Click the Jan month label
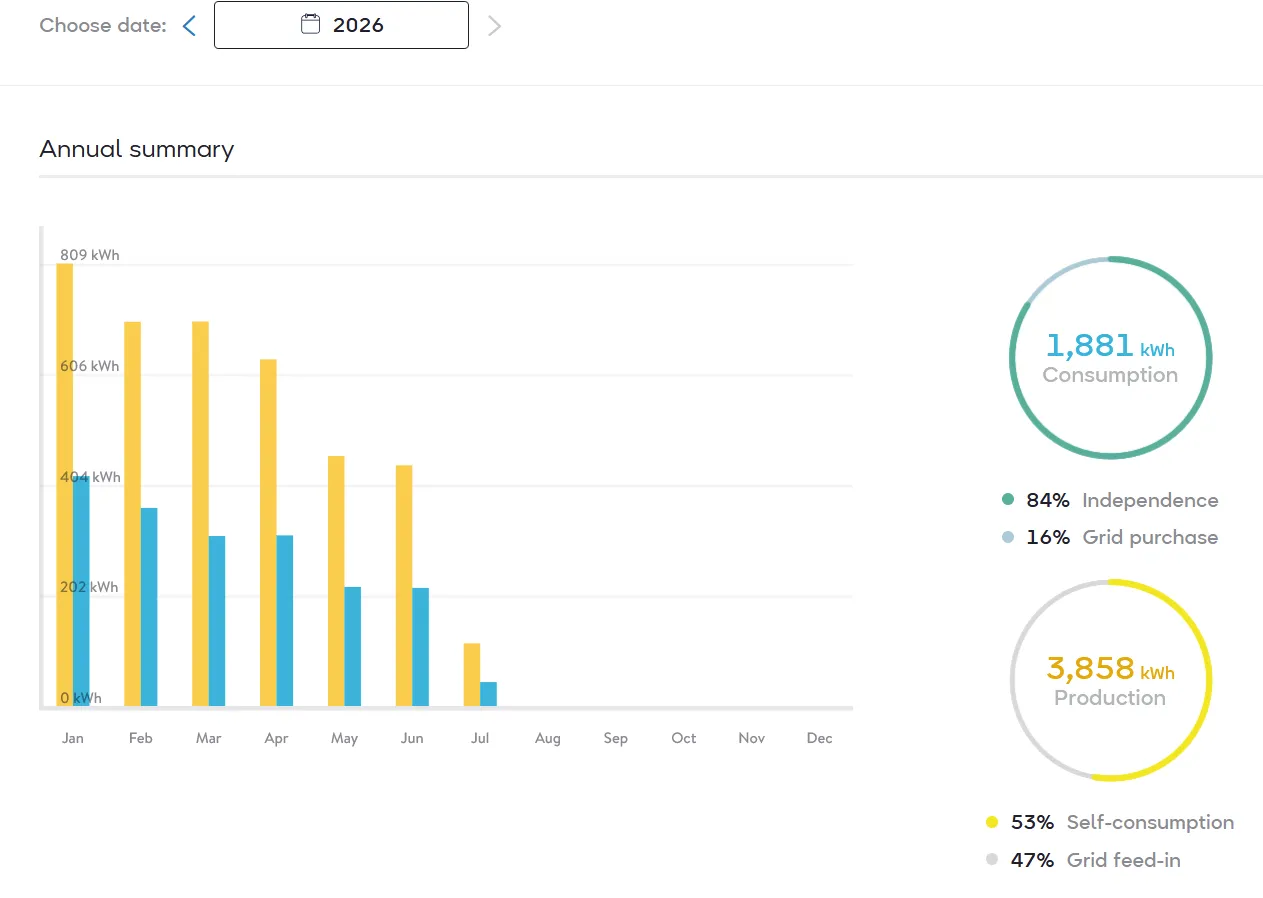The image size is (1263, 898). coord(73,738)
